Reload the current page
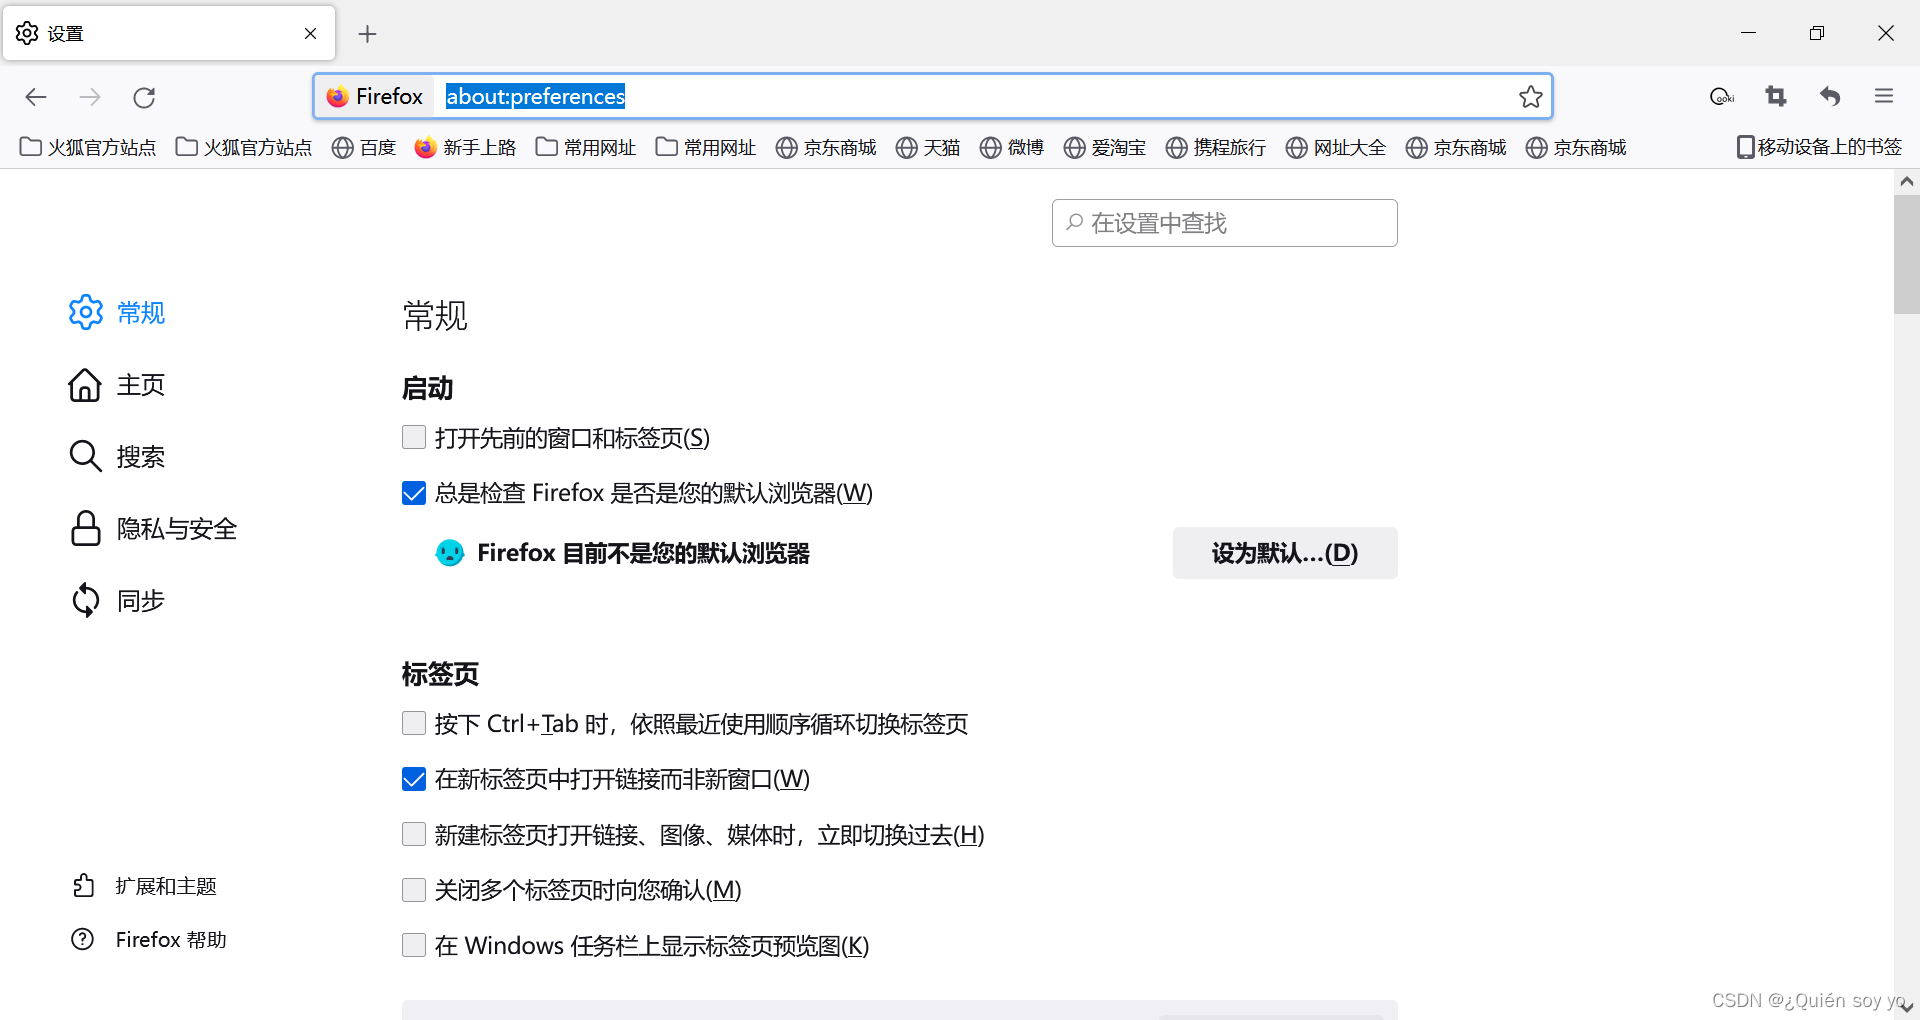This screenshot has height=1020, width=1920. pos(144,97)
